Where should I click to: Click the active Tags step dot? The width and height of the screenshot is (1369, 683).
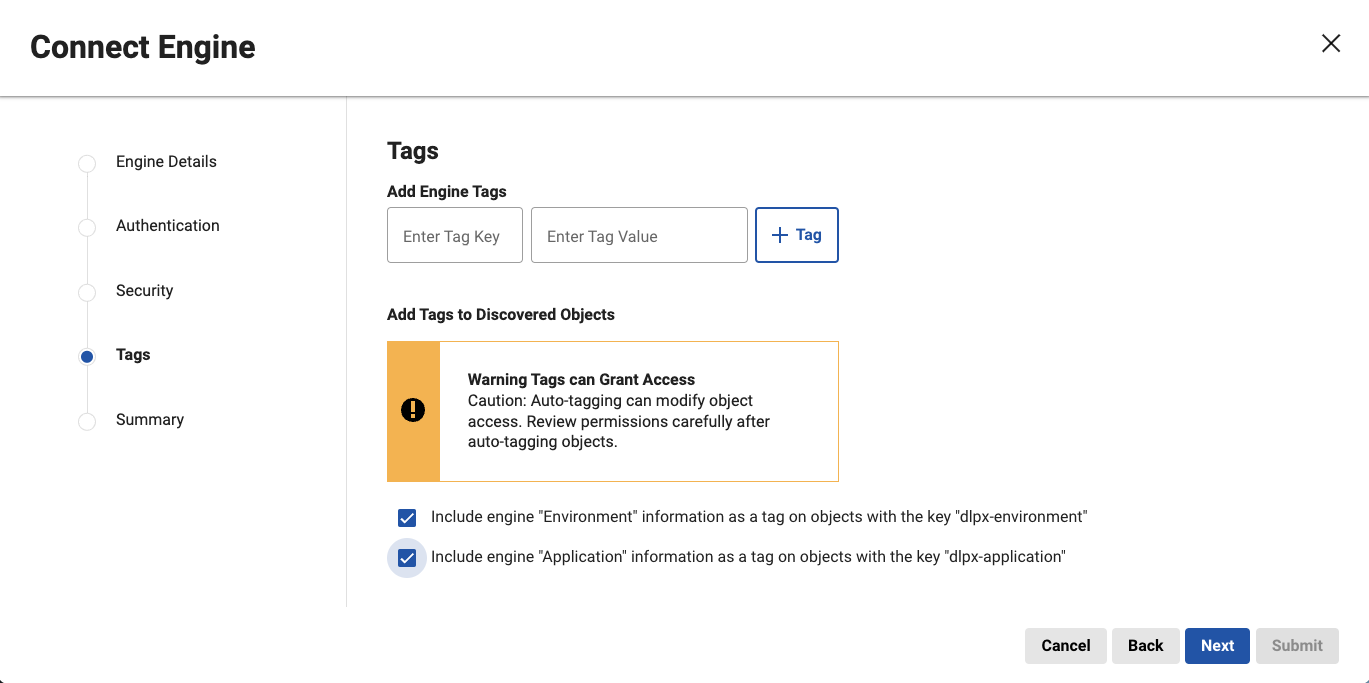[87, 356]
